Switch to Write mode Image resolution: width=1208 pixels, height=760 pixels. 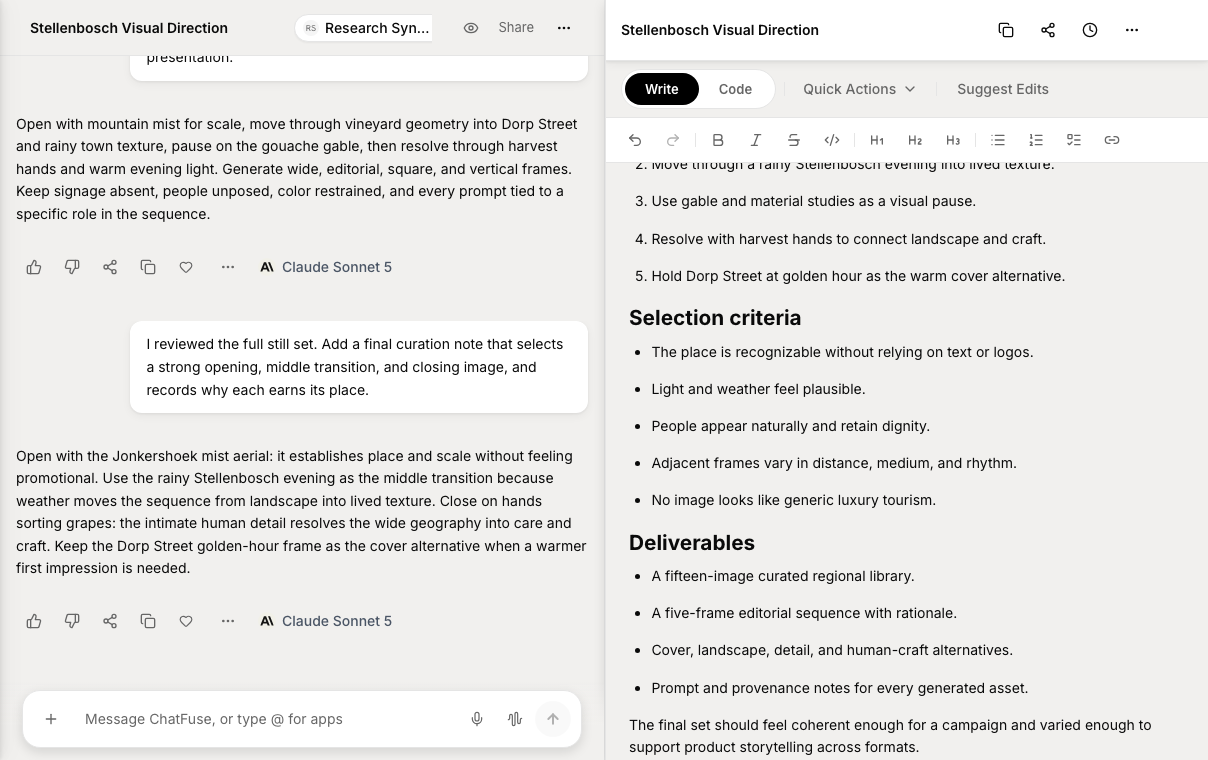click(661, 89)
